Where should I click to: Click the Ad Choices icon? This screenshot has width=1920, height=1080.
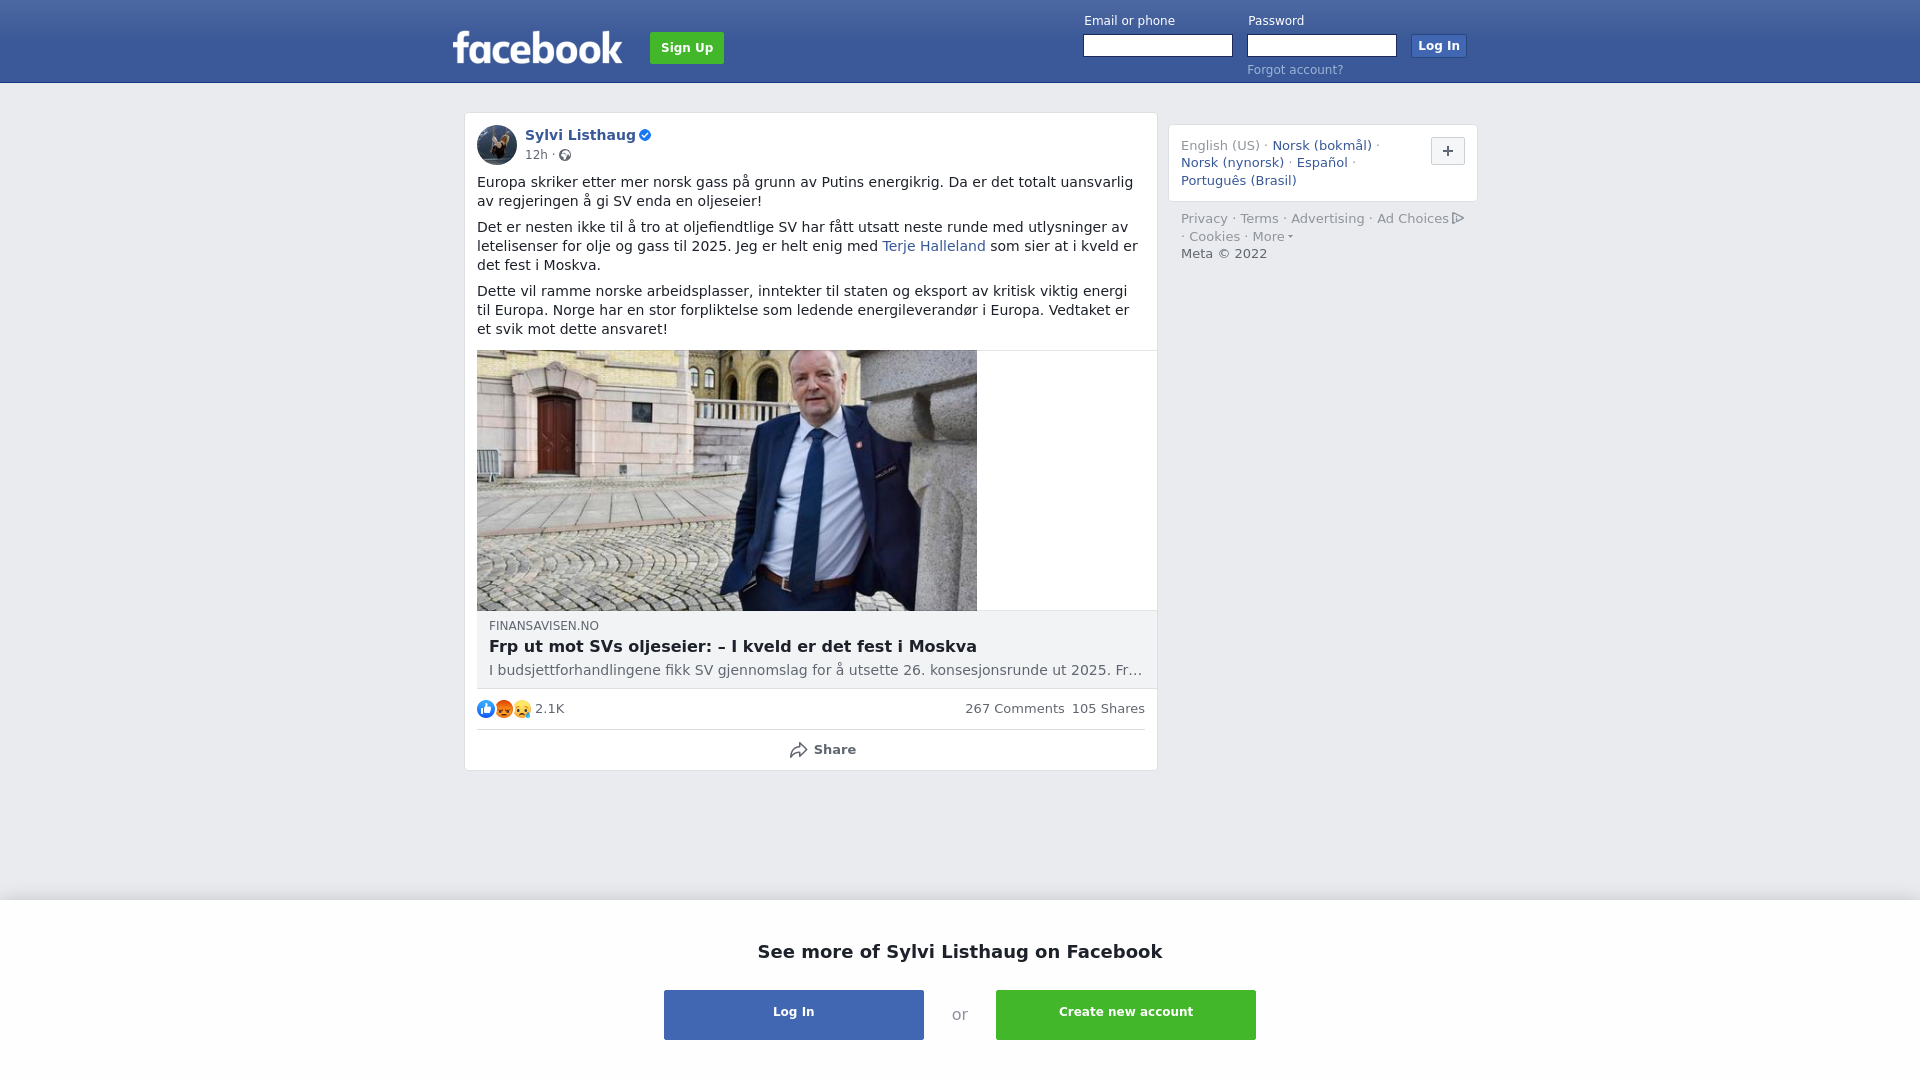1458,218
